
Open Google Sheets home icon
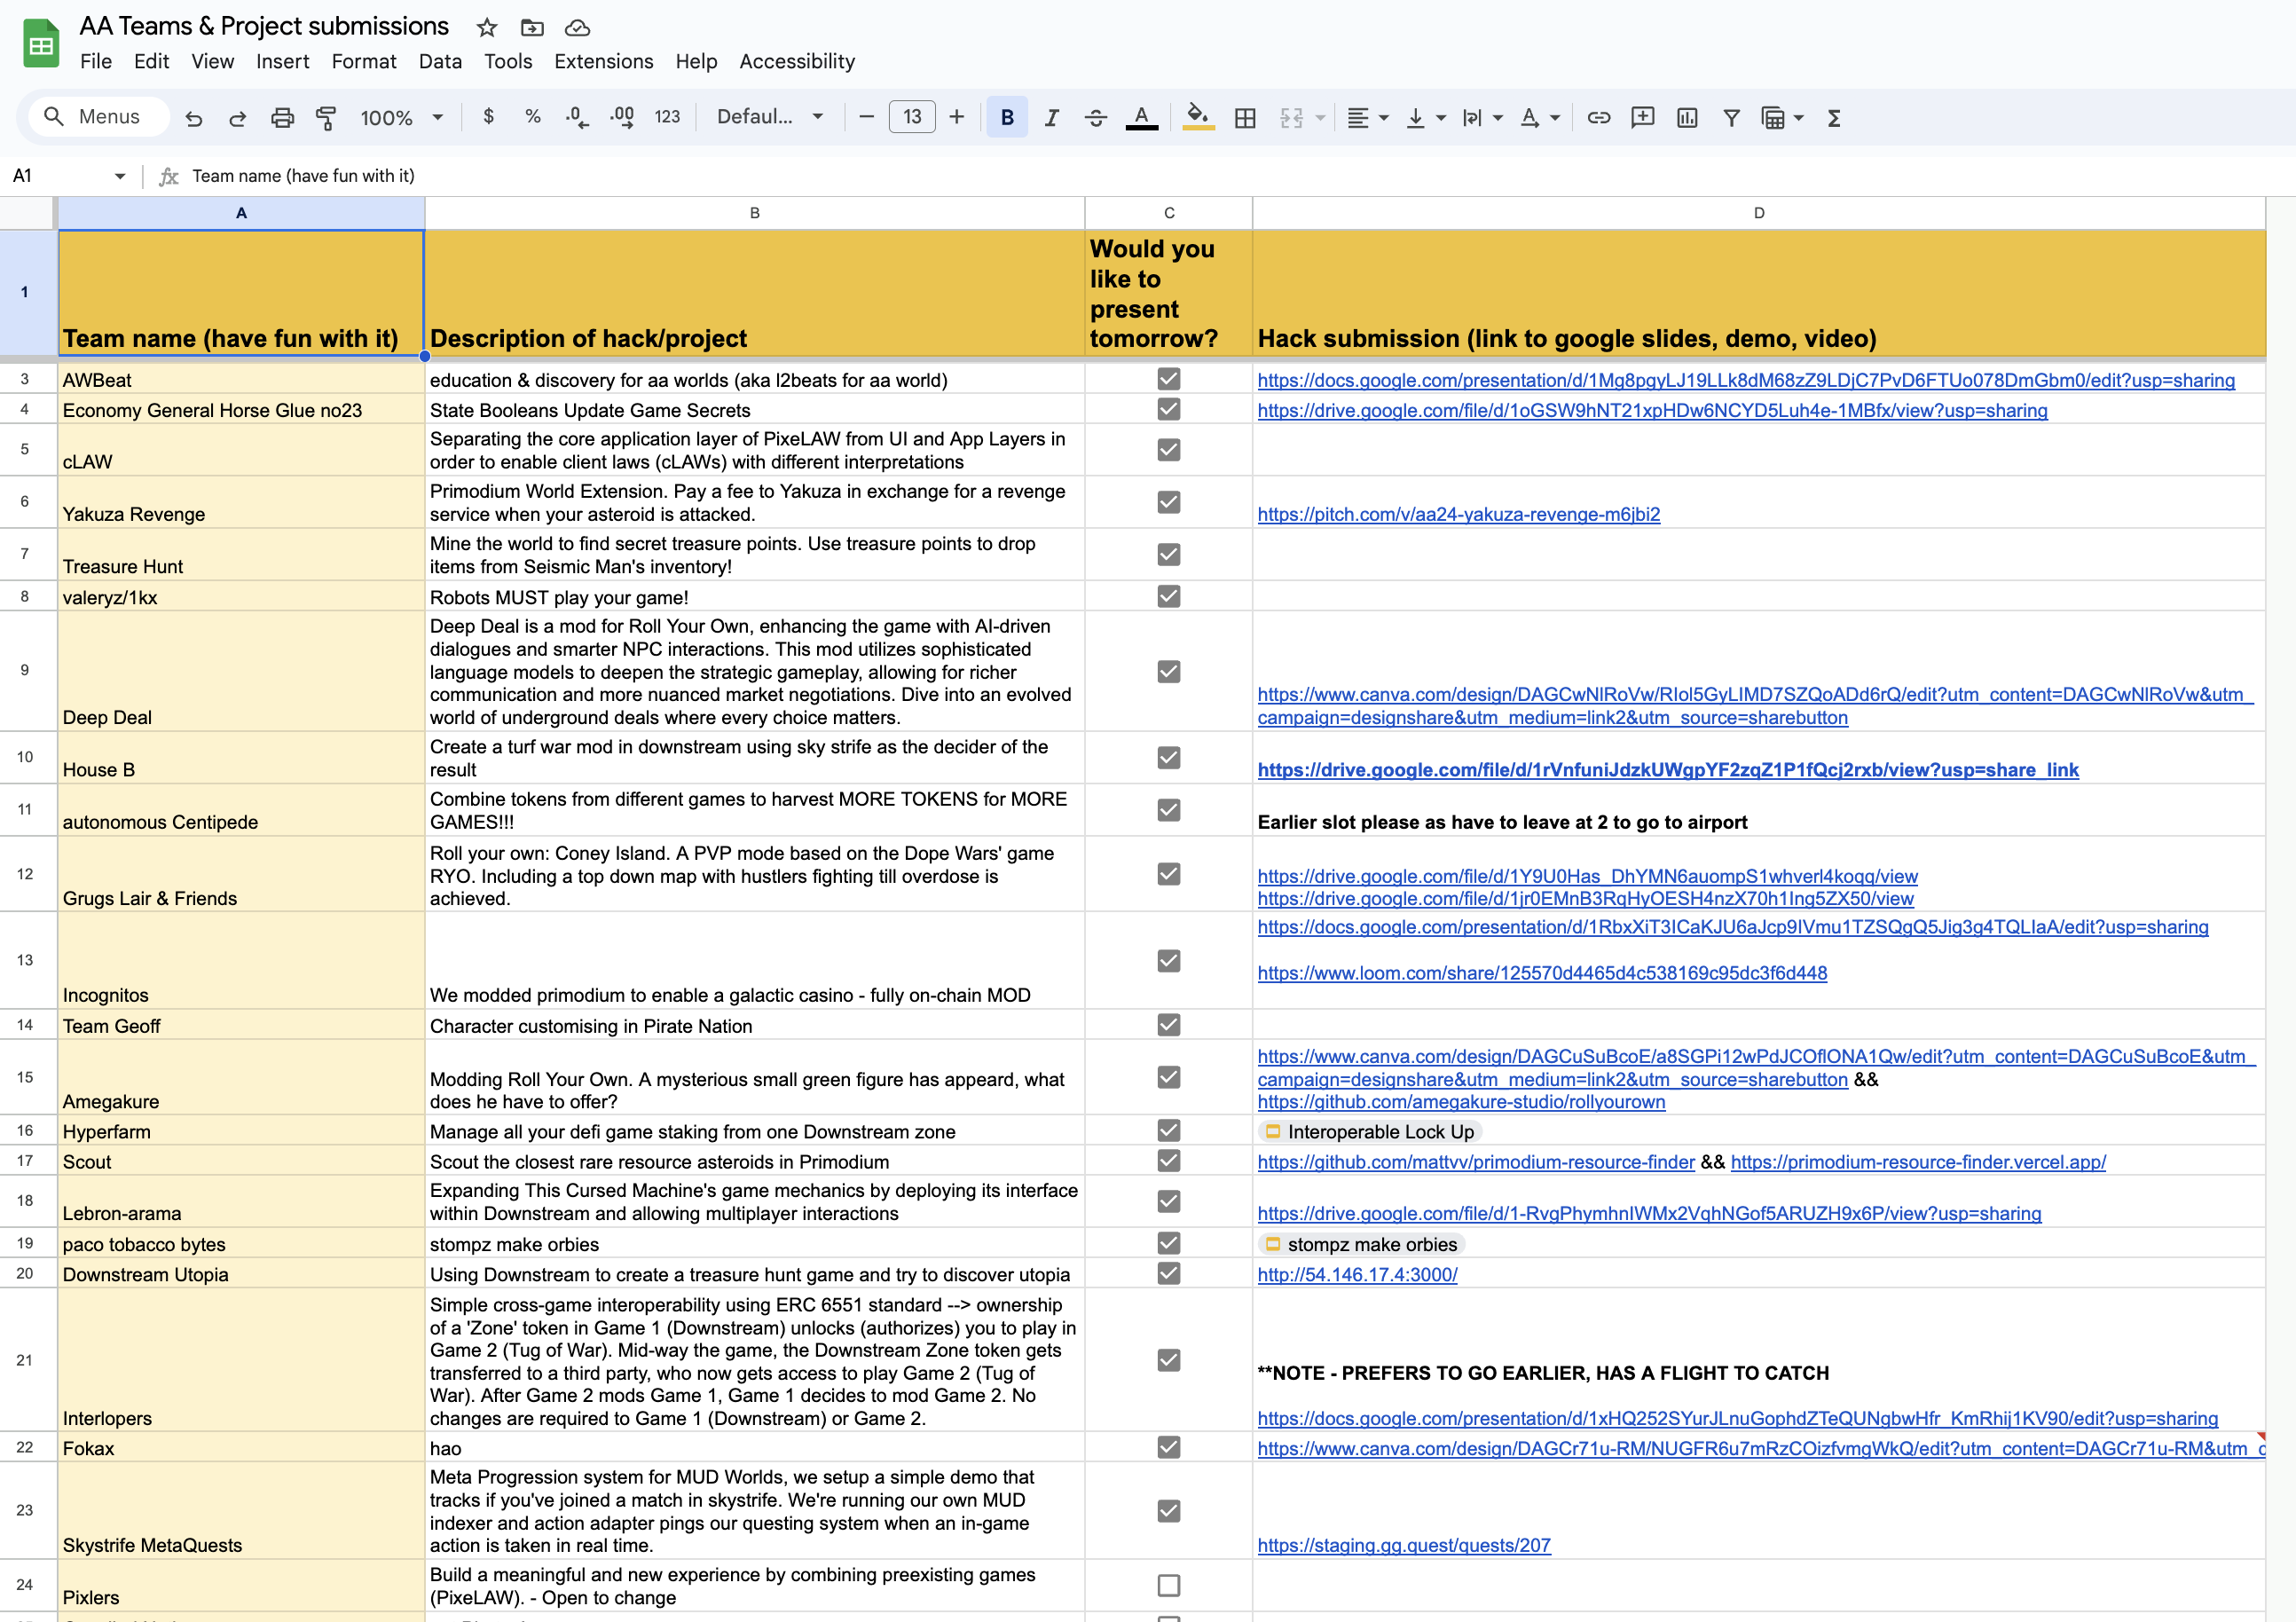[41, 44]
